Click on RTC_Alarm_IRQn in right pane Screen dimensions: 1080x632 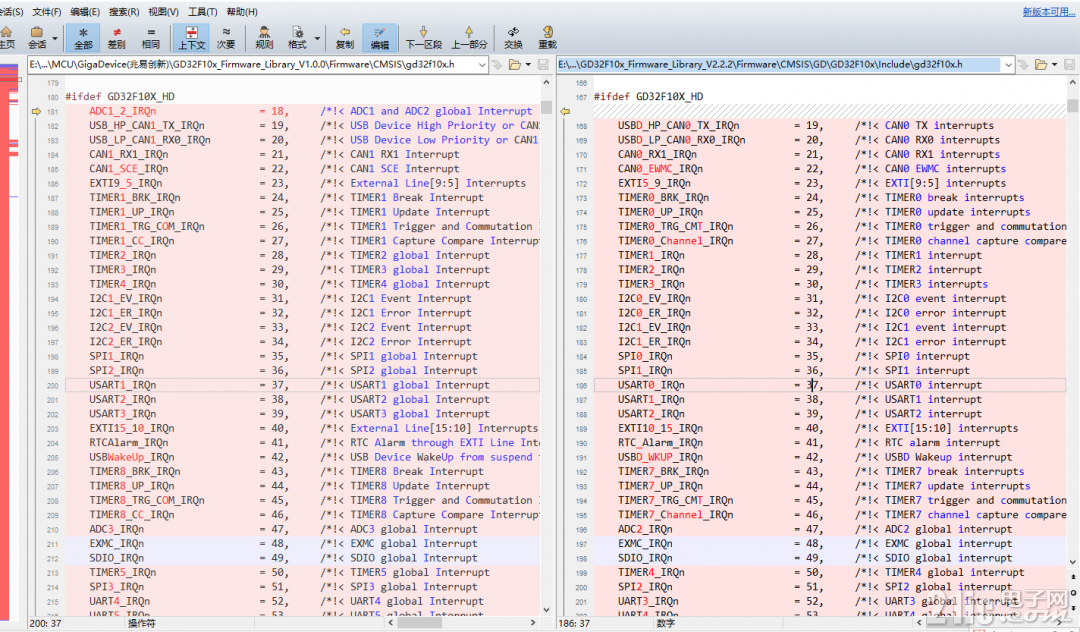point(660,443)
